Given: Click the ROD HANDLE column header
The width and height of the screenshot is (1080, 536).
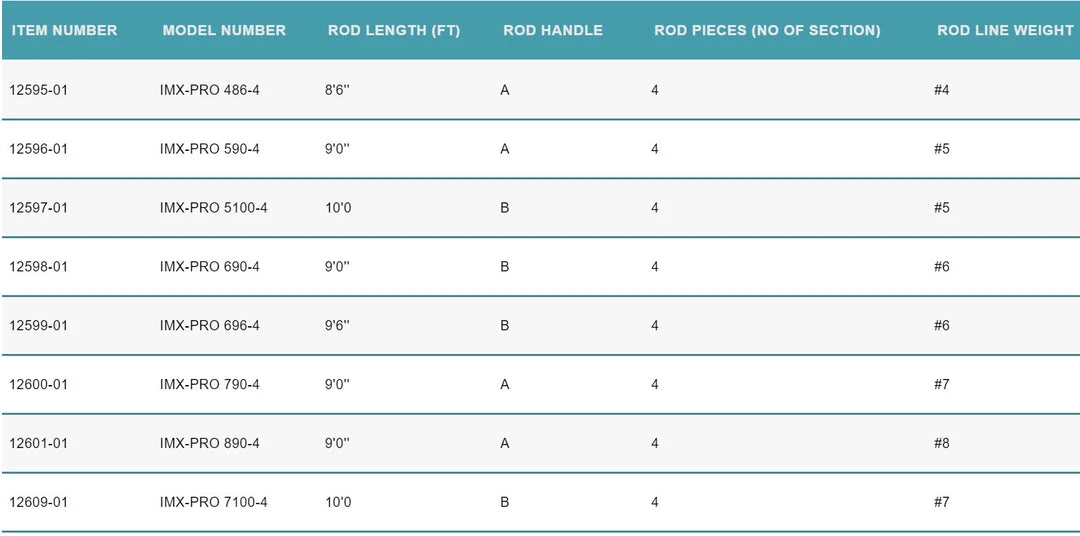Looking at the screenshot, I should coord(553,30).
